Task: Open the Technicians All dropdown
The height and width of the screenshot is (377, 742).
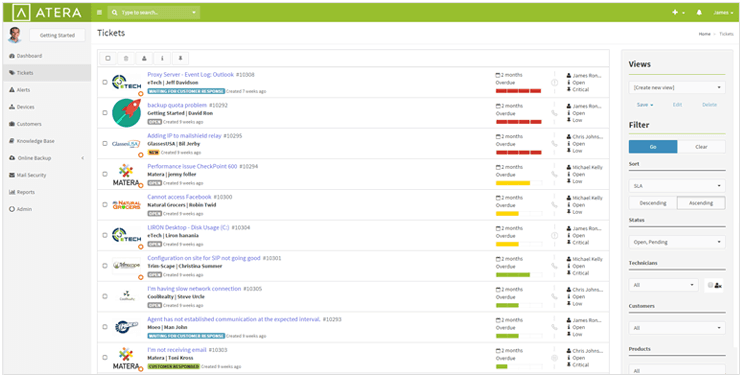Action: (663, 285)
